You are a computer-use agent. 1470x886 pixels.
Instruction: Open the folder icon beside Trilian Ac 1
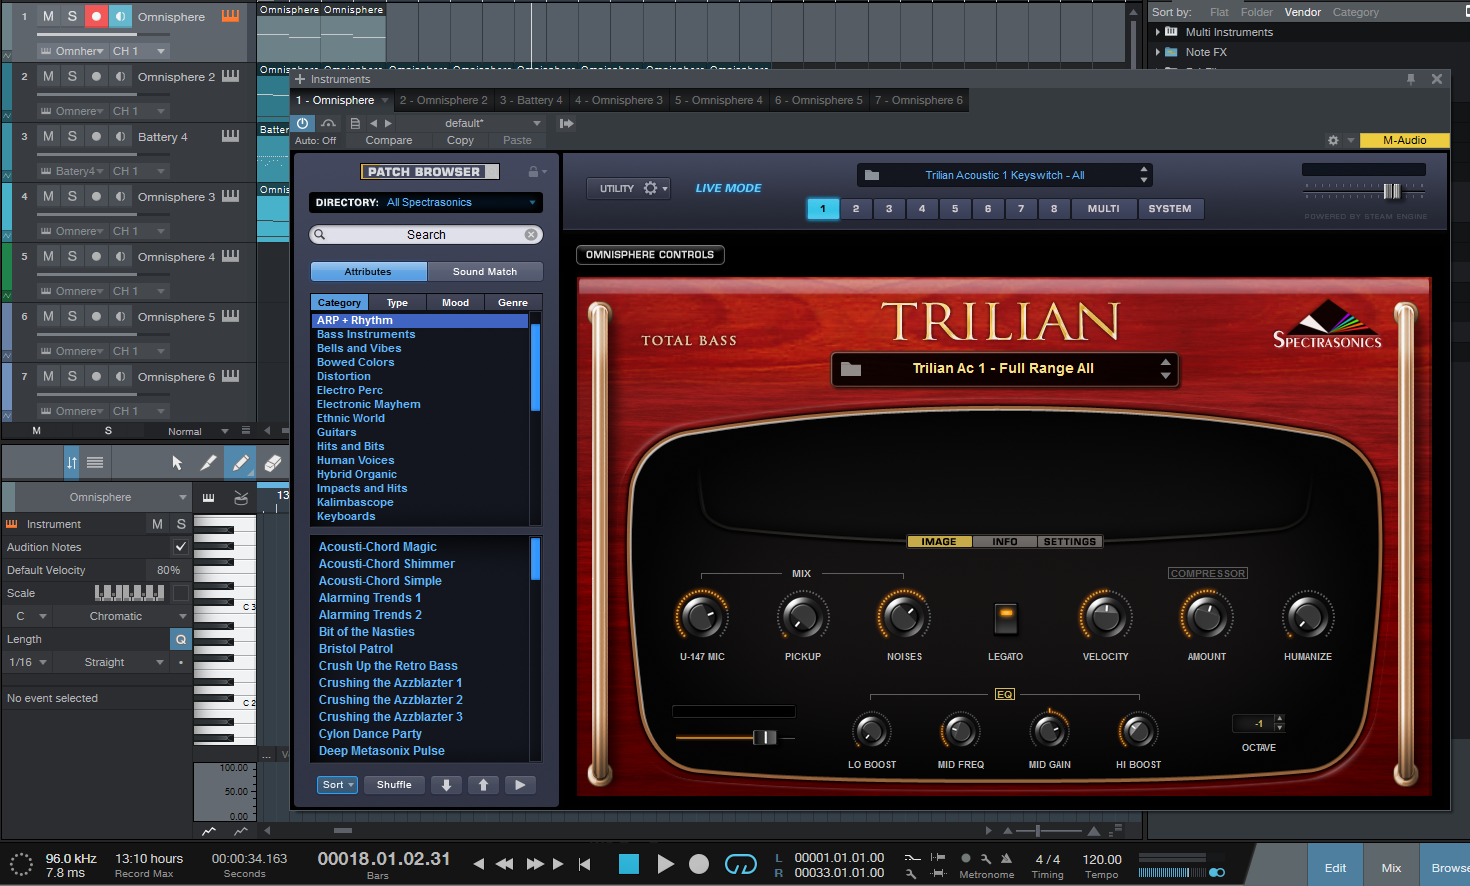click(x=851, y=369)
